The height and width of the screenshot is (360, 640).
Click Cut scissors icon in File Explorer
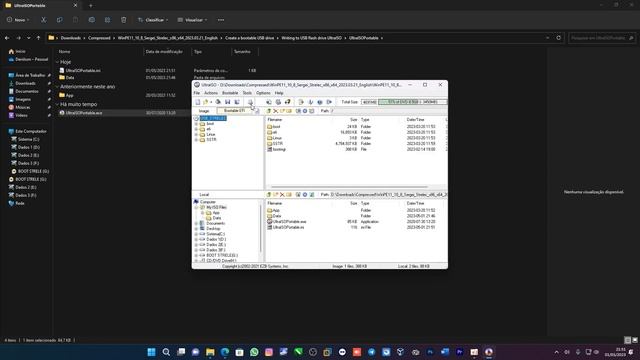(44, 20)
